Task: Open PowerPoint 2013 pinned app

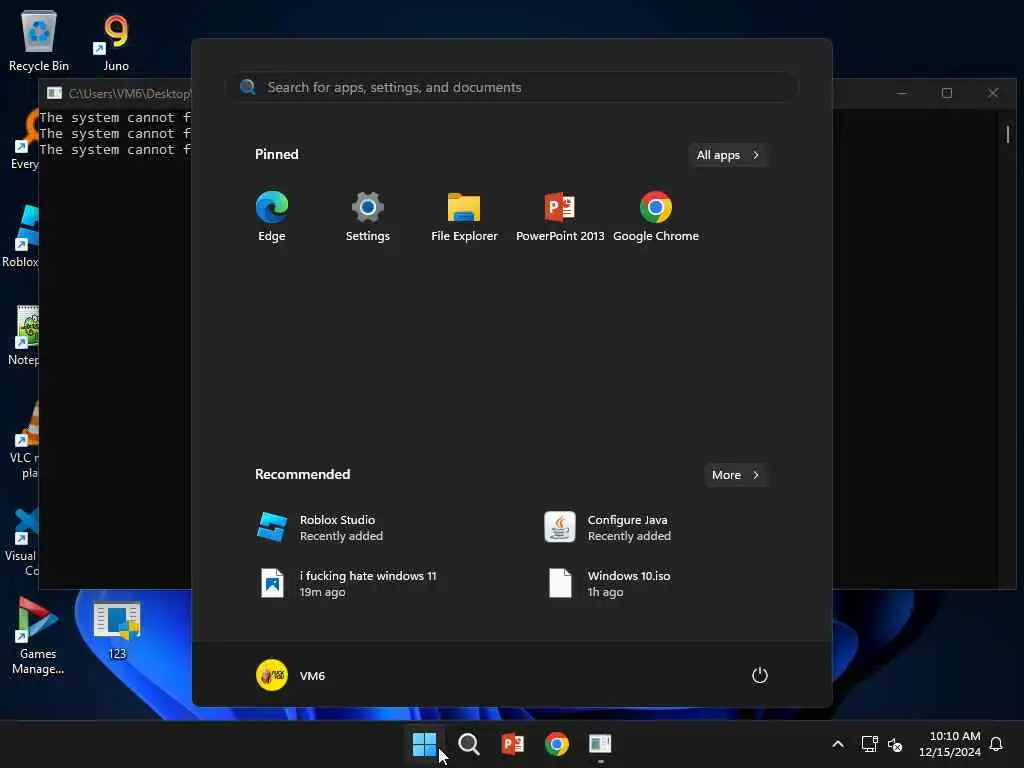Action: pos(560,216)
